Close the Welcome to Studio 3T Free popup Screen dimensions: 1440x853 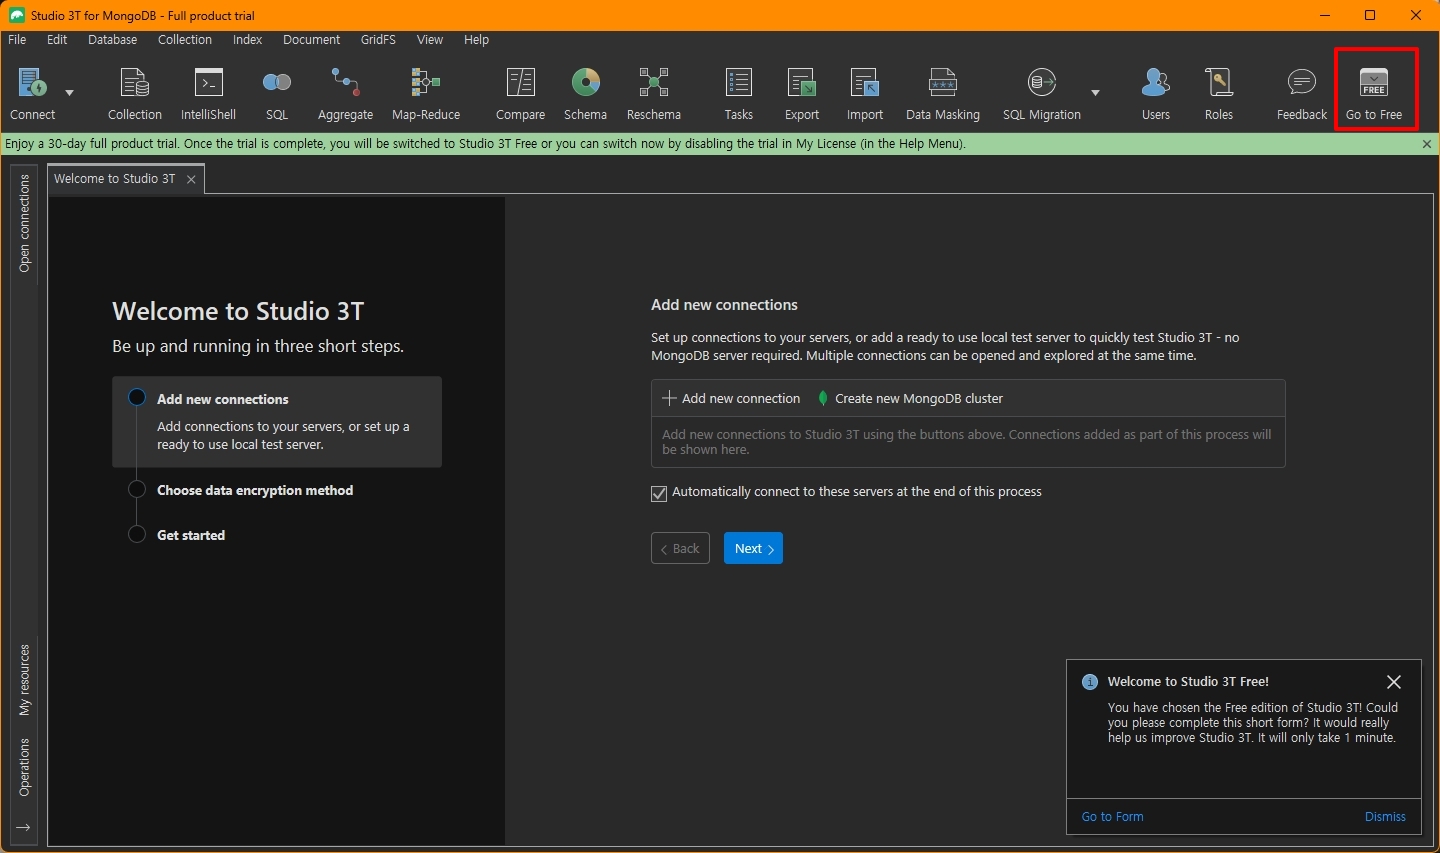1394,682
